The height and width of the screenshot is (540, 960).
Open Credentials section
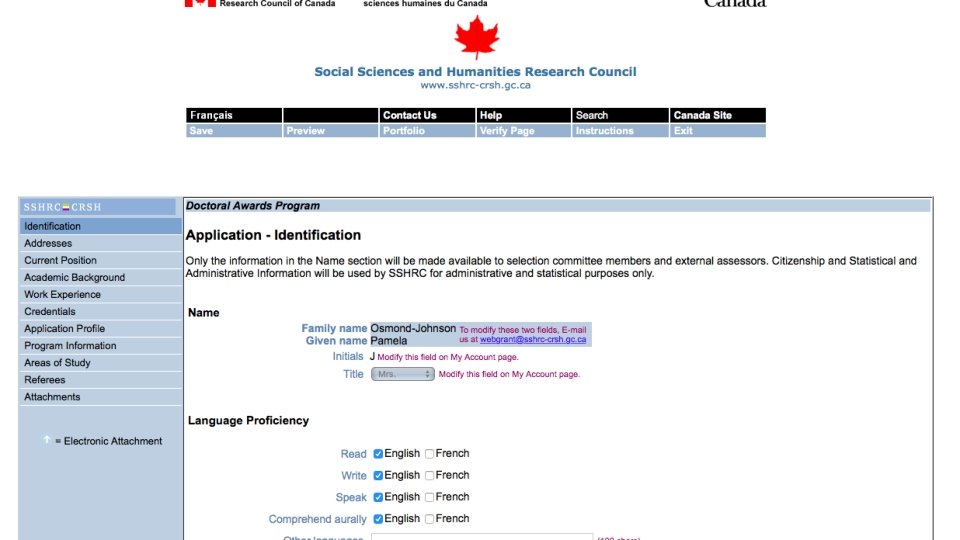[x=101, y=312]
